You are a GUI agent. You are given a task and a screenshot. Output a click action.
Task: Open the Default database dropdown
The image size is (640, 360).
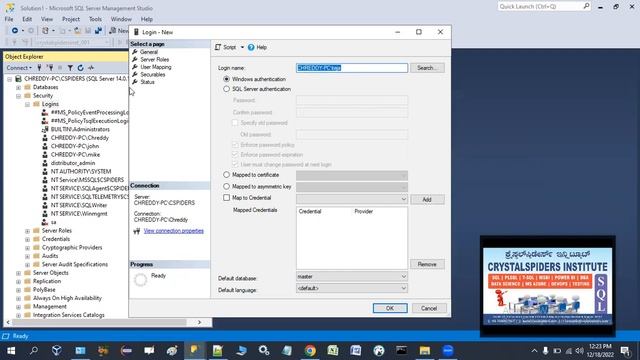click(x=352, y=276)
